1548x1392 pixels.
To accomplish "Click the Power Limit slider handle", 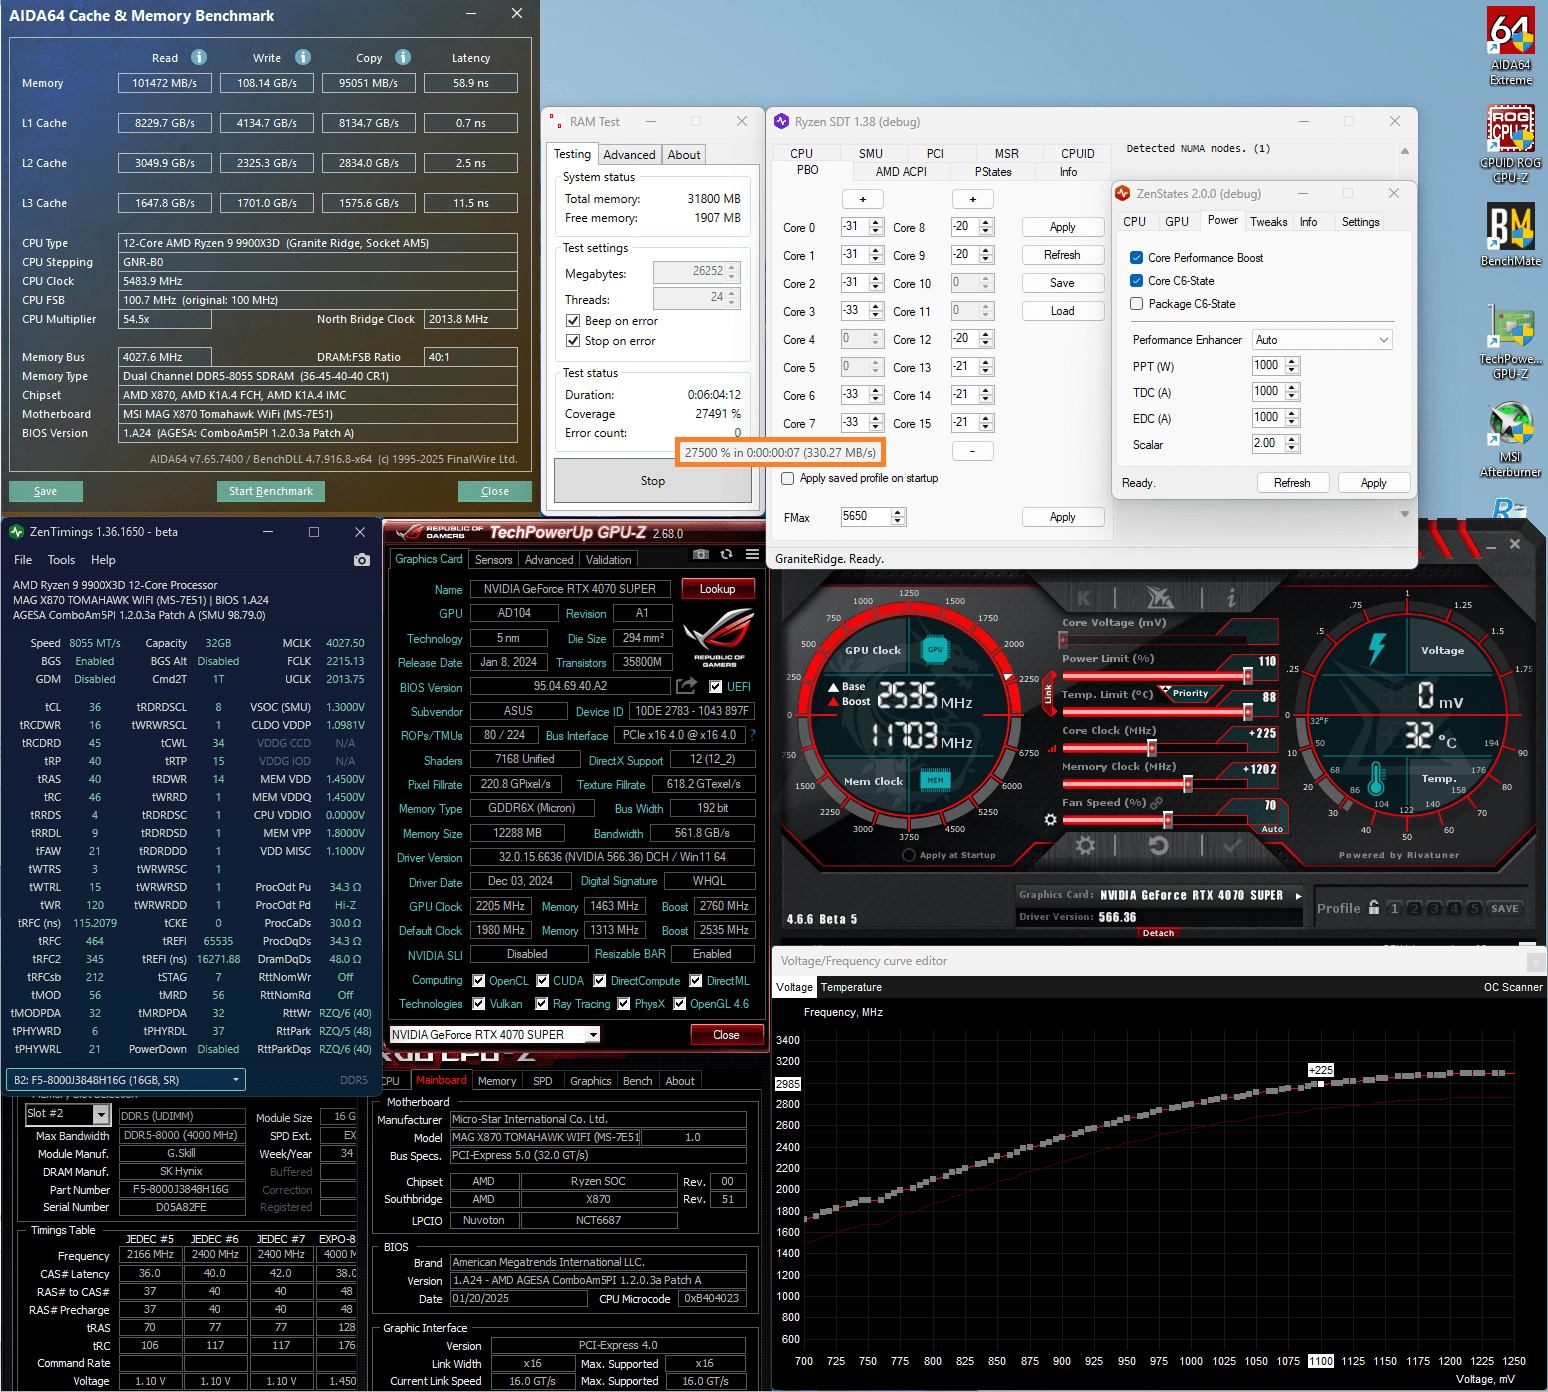I will [x=1247, y=676].
